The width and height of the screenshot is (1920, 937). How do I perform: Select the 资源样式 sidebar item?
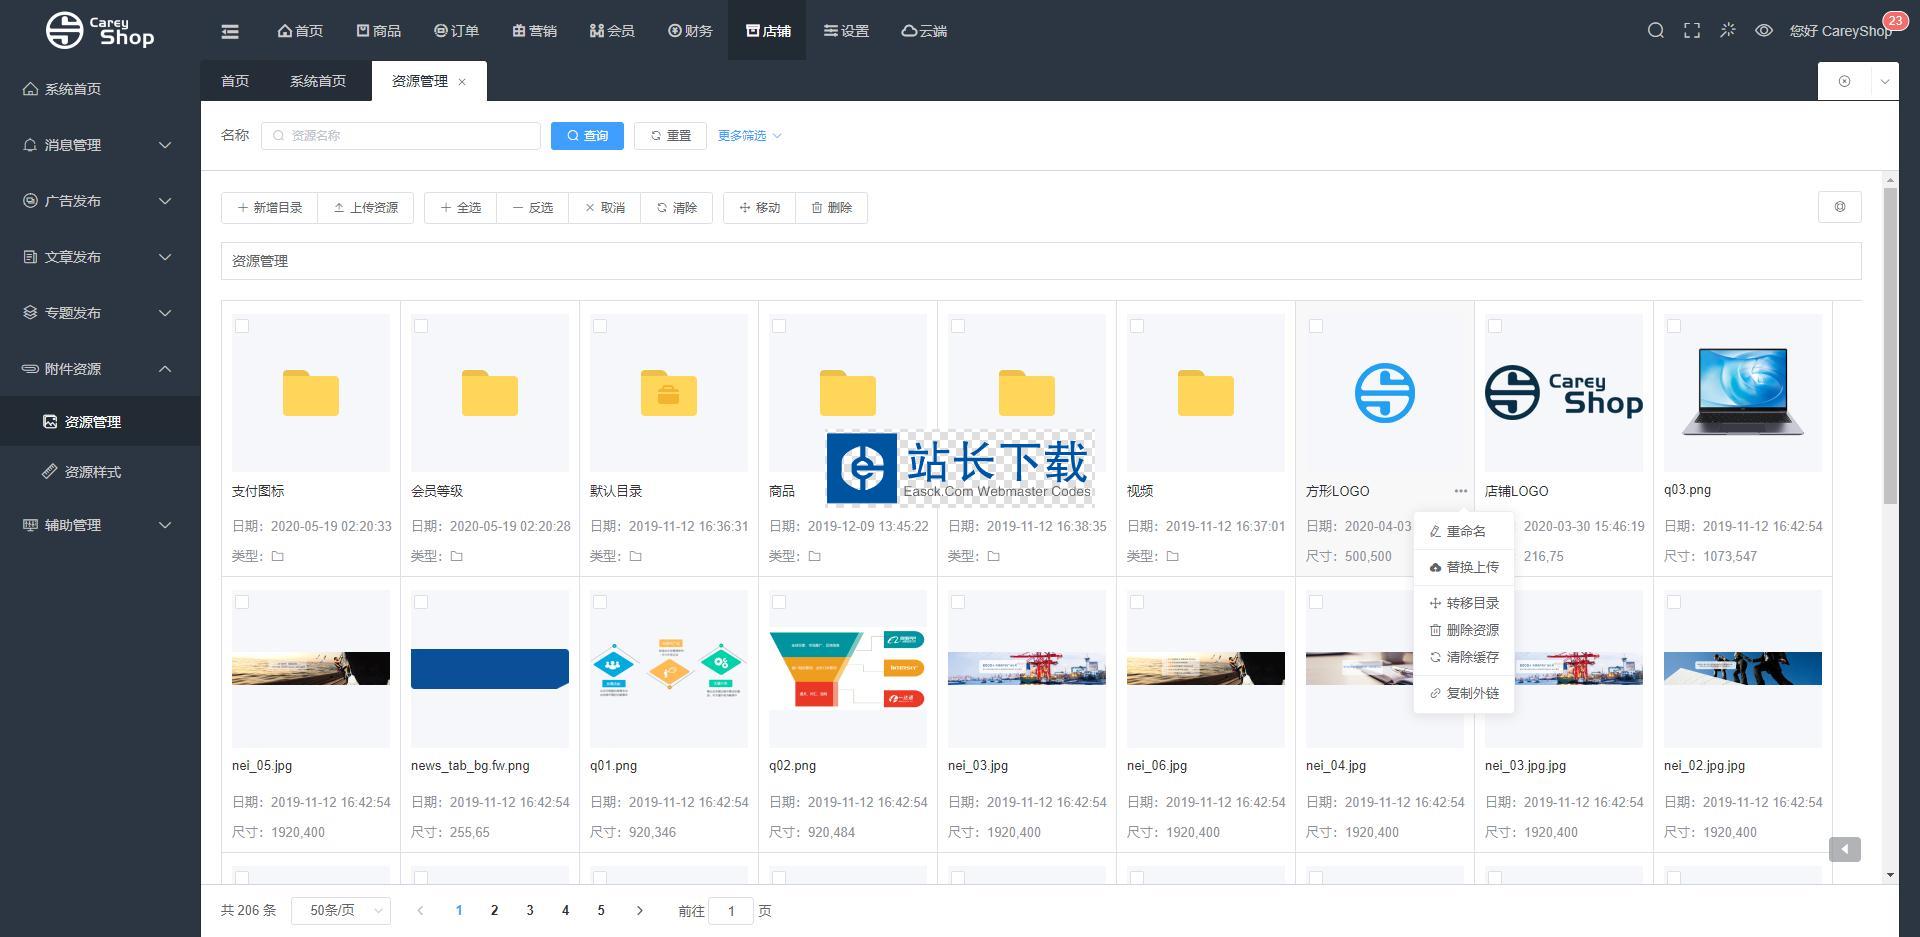point(94,471)
